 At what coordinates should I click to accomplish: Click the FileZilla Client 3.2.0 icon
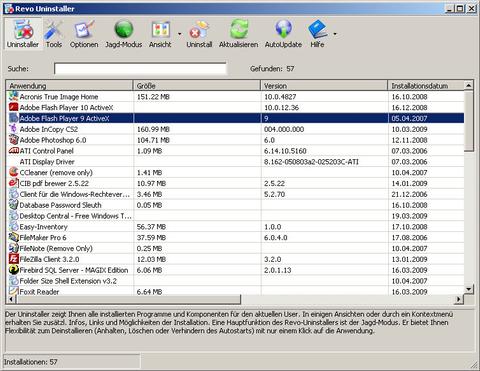point(14,259)
